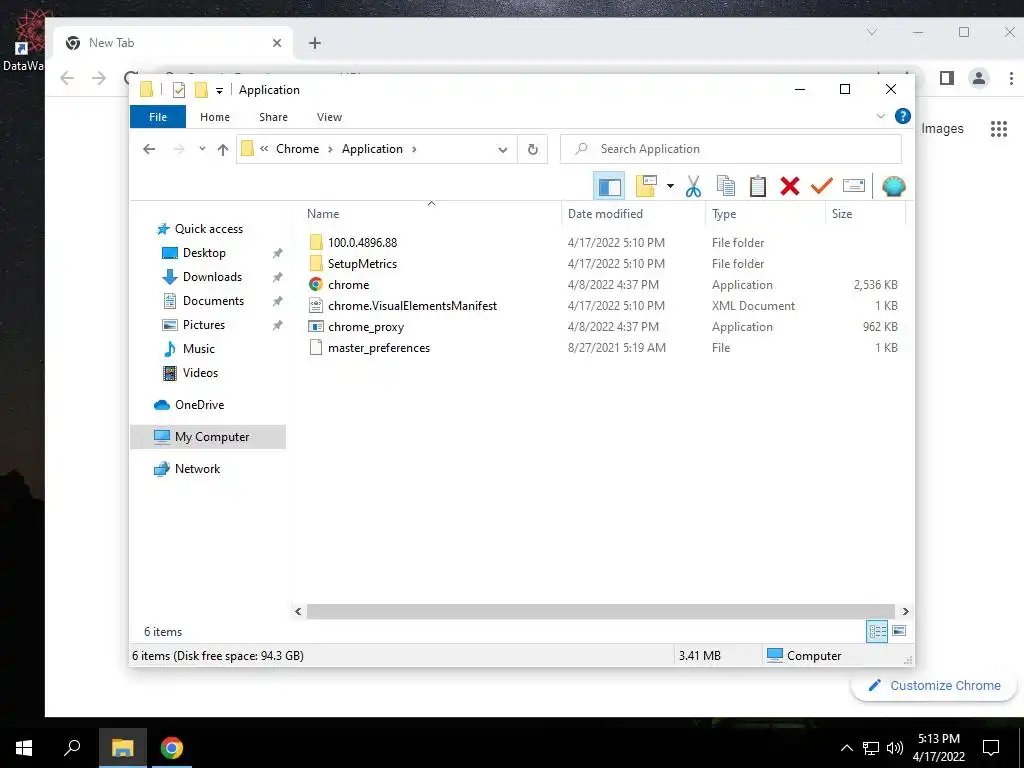Sort by Date modified column header

pyautogui.click(x=633, y=214)
